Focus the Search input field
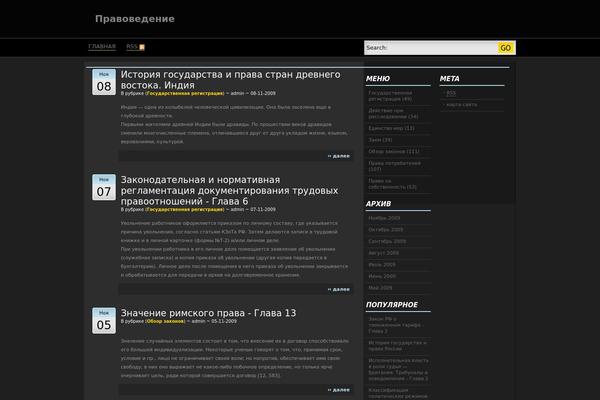 430,48
